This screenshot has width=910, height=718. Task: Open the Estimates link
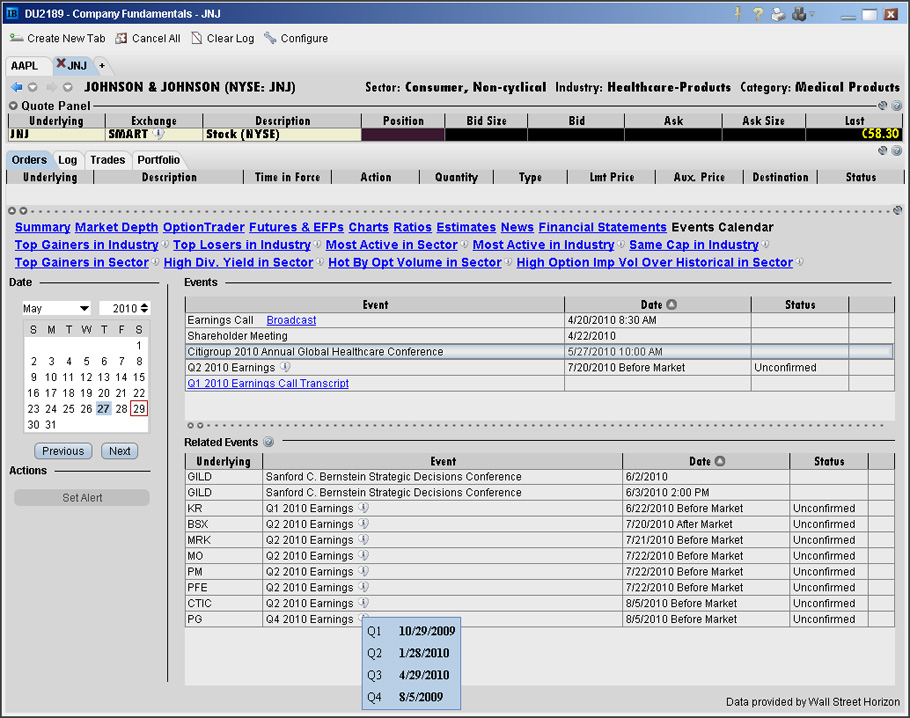coord(466,227)
